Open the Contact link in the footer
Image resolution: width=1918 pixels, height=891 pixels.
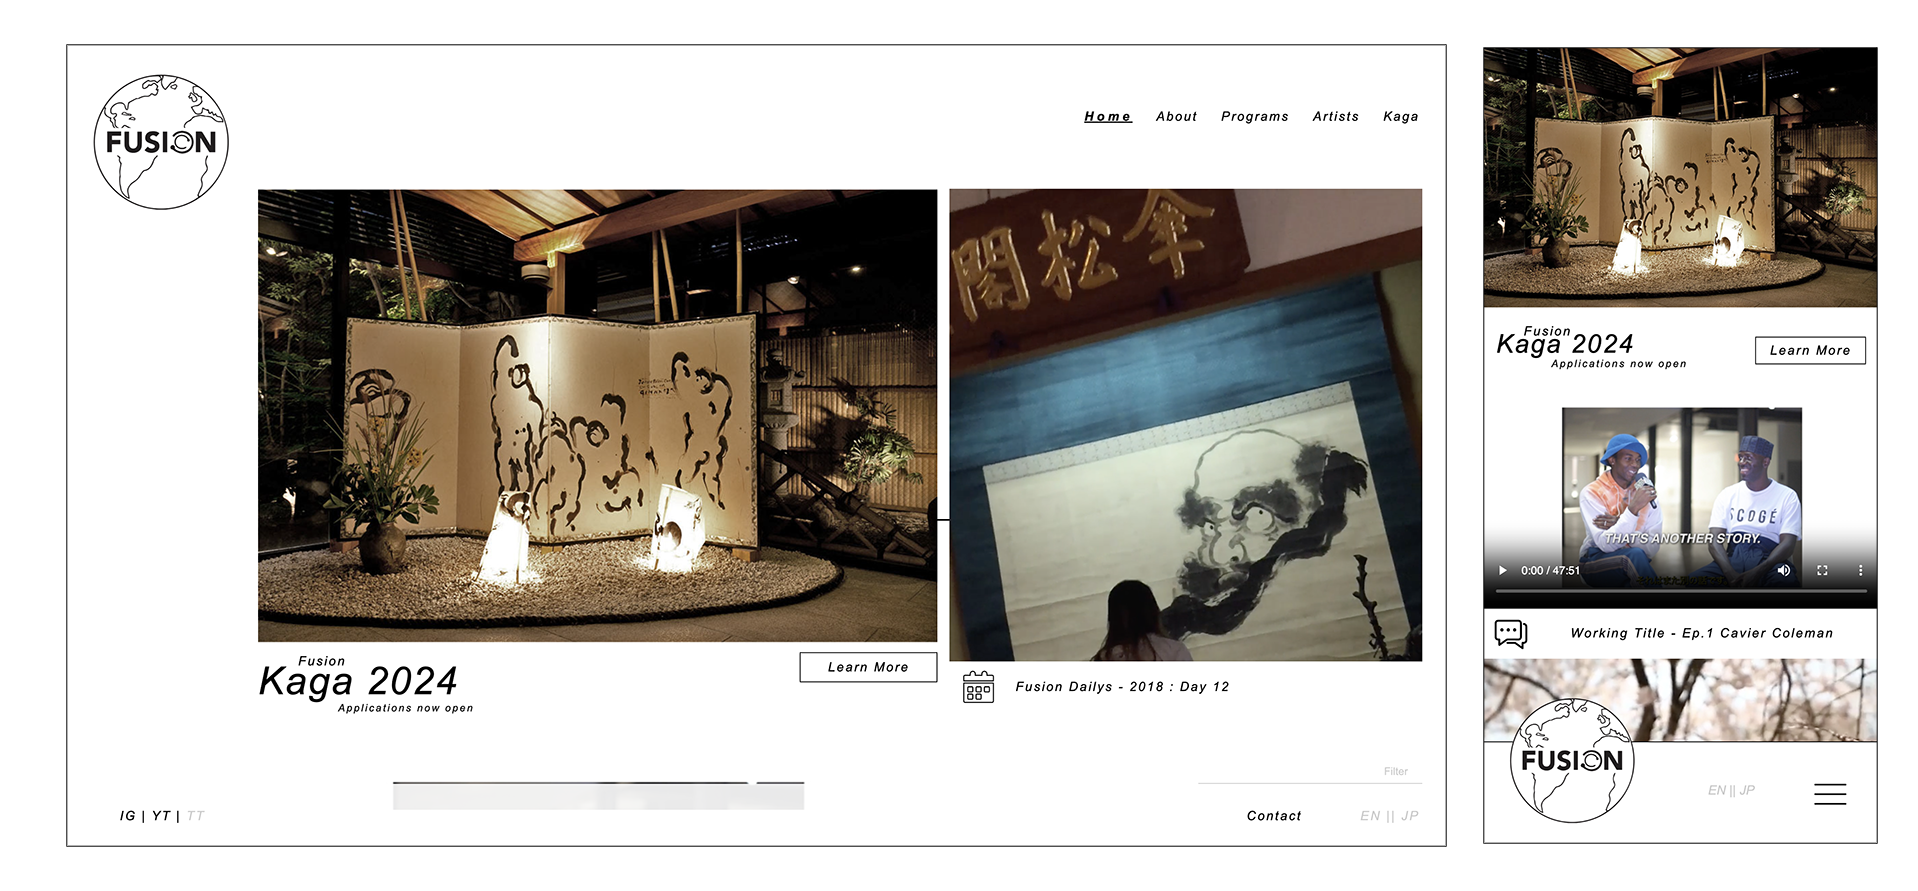point(1273,816)
